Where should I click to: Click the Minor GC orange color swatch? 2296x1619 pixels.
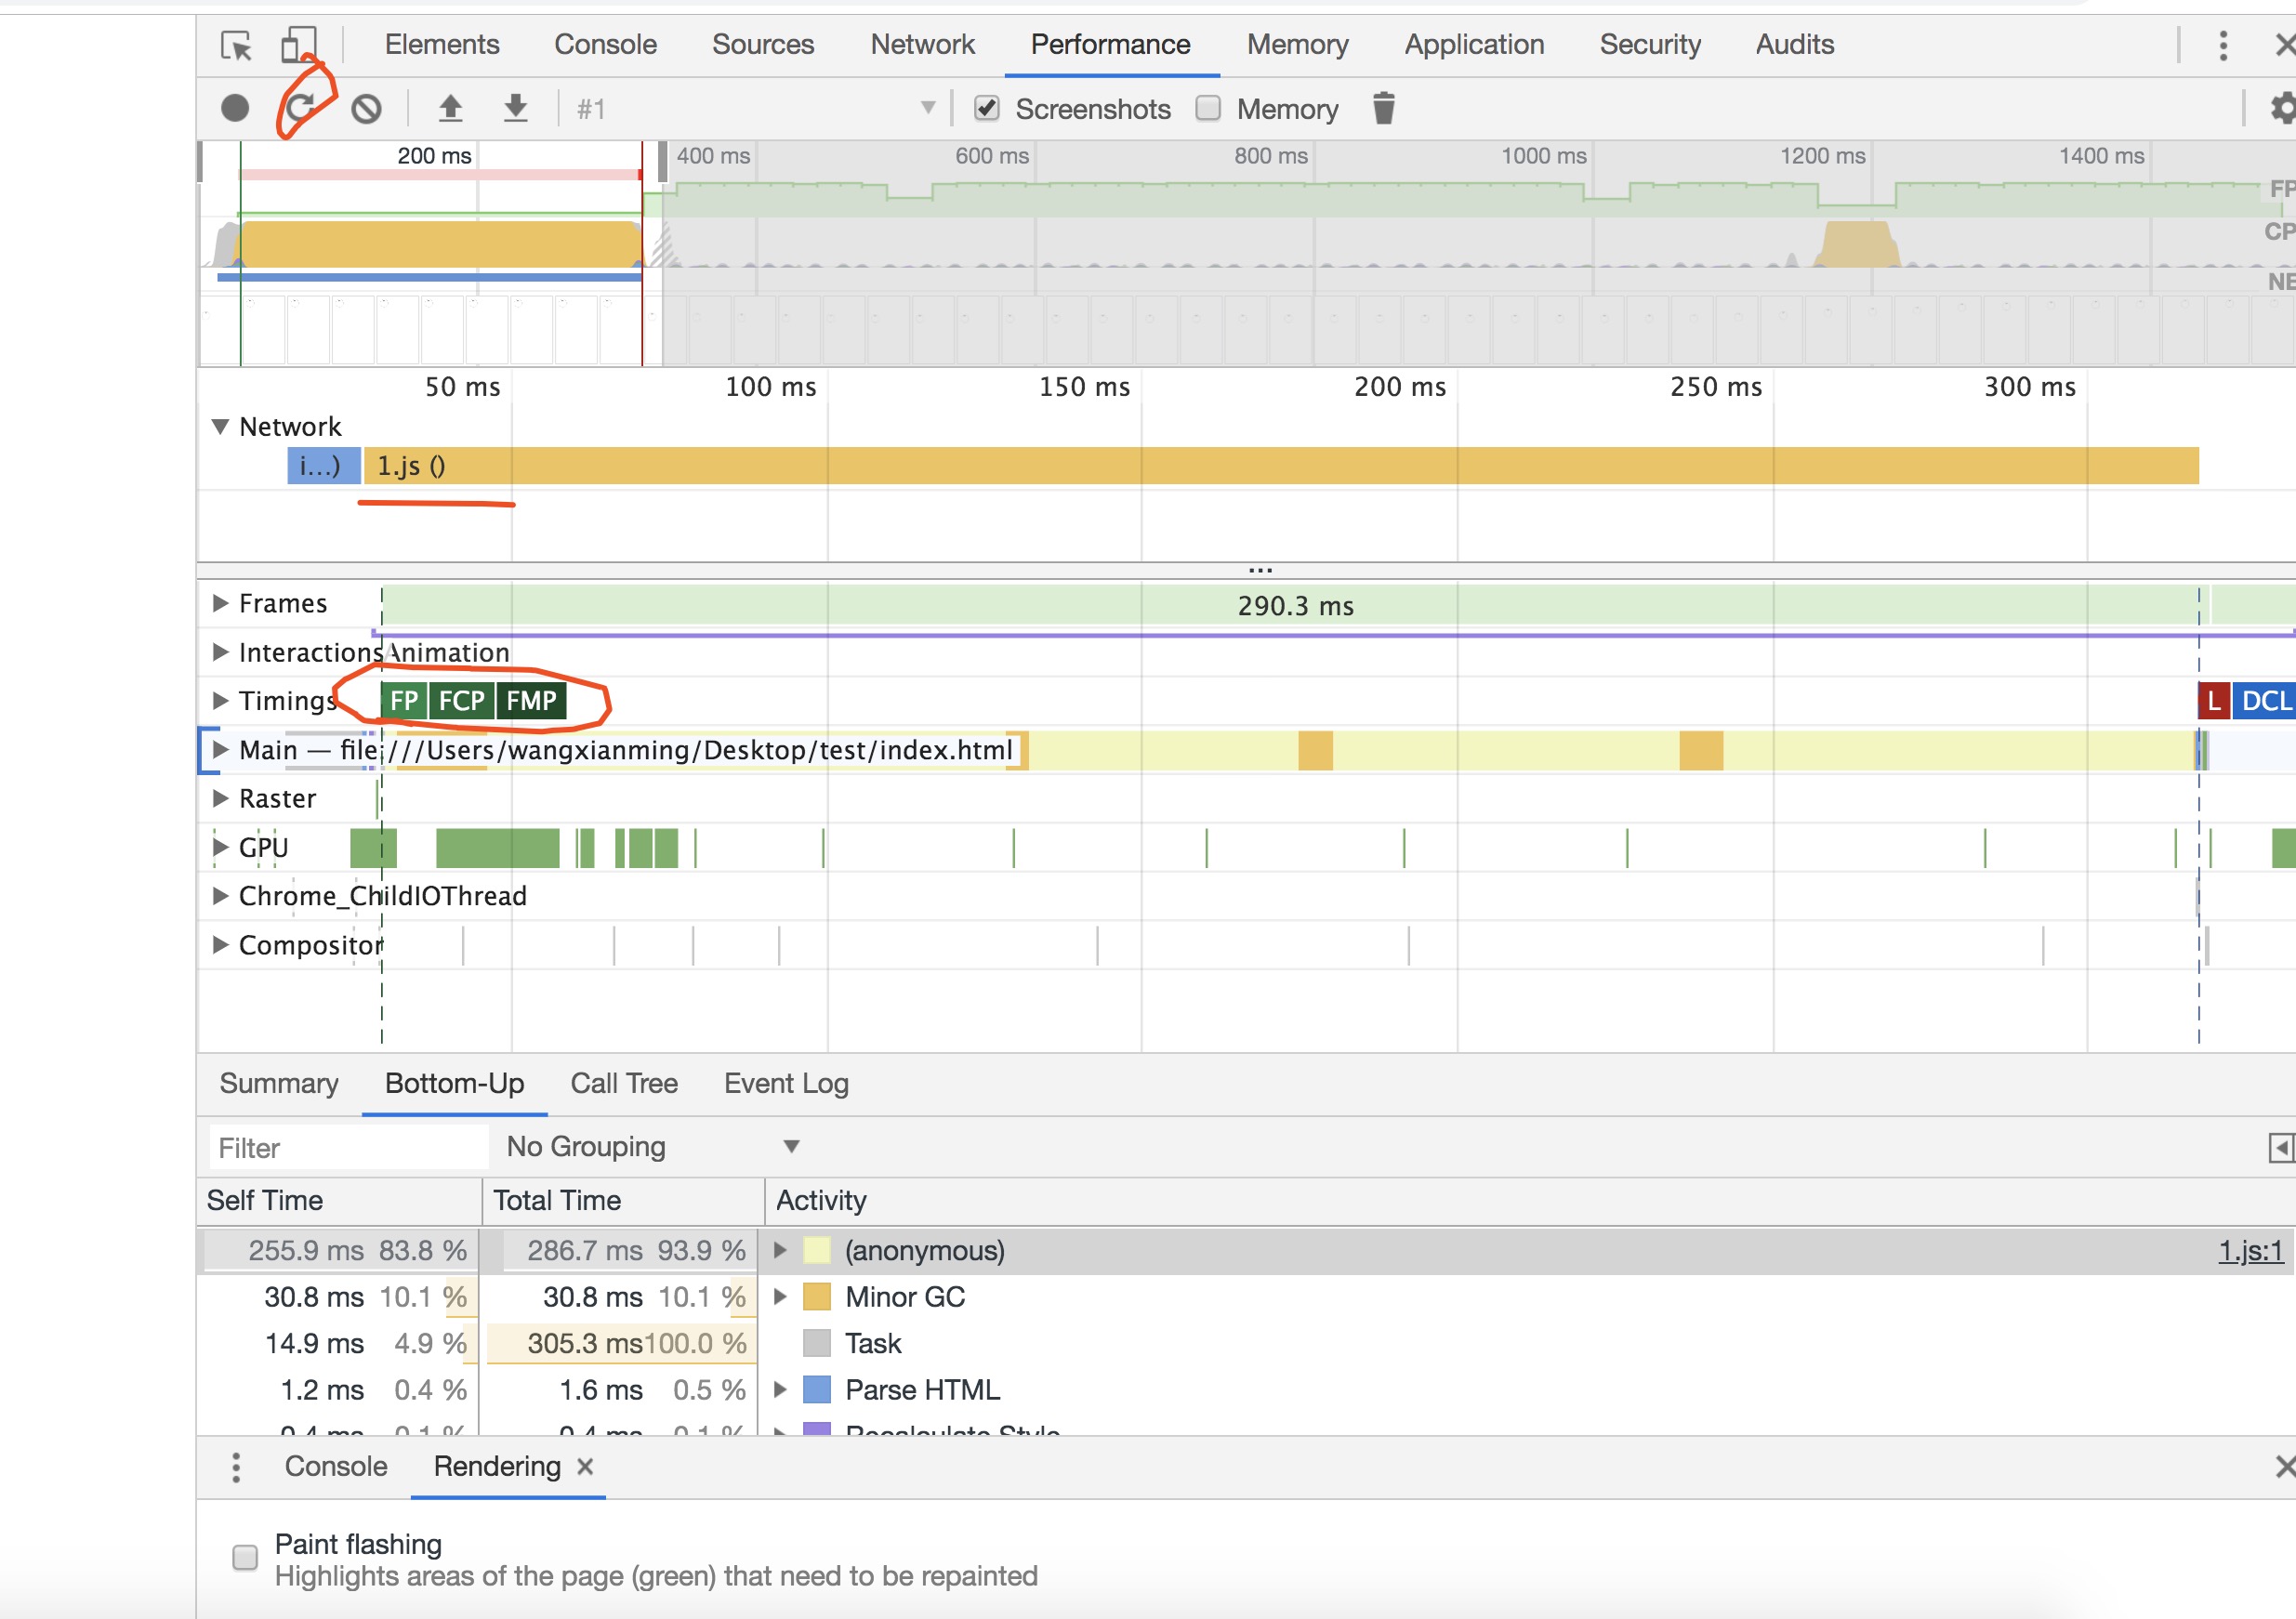[x=817, y=1297]
